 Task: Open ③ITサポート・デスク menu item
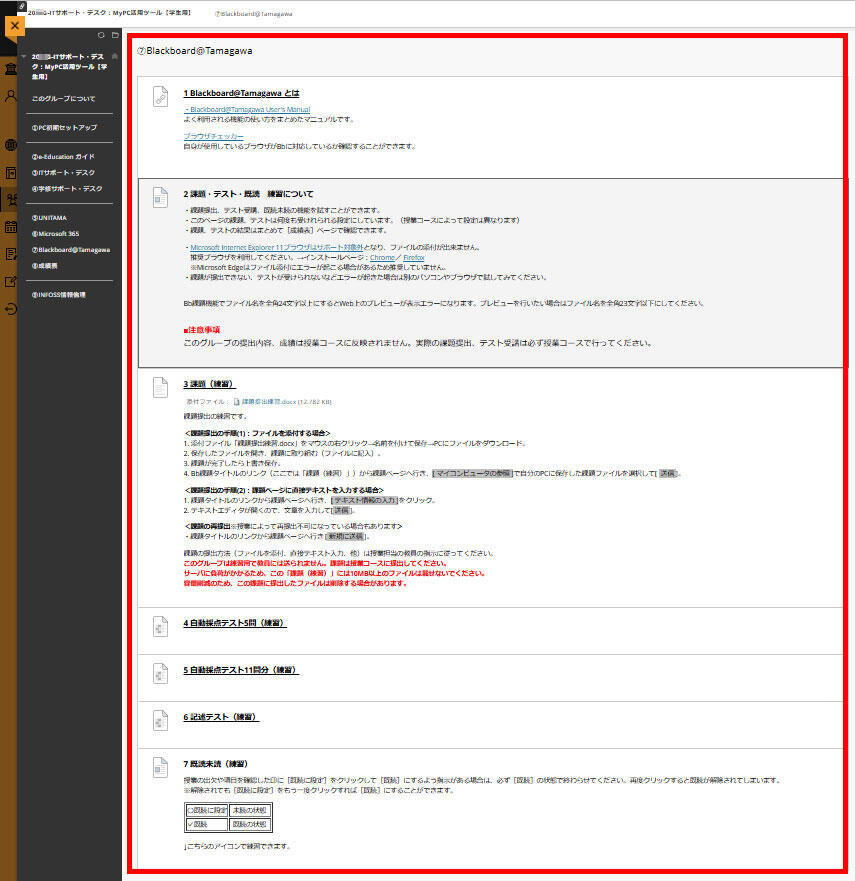coord(63,172)
